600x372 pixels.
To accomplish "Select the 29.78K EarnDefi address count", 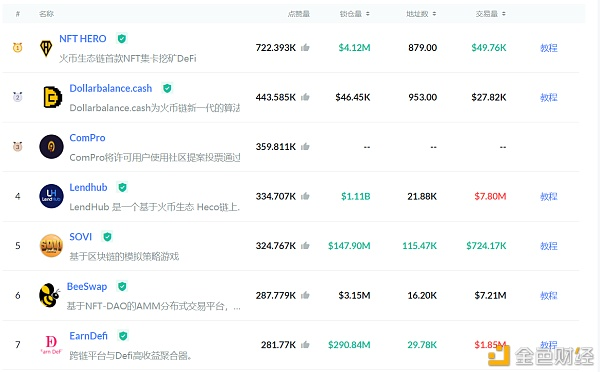I will point(422,345).
